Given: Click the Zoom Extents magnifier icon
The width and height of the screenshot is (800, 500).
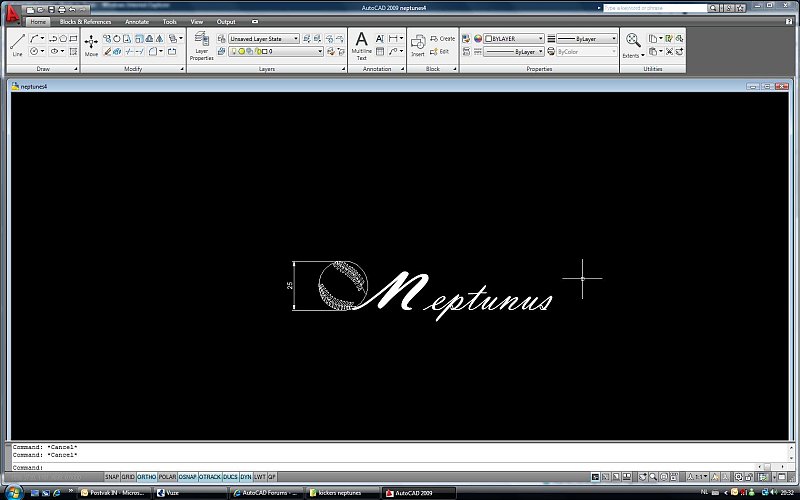Looking at the screenshot, I should tap(633, 40).
